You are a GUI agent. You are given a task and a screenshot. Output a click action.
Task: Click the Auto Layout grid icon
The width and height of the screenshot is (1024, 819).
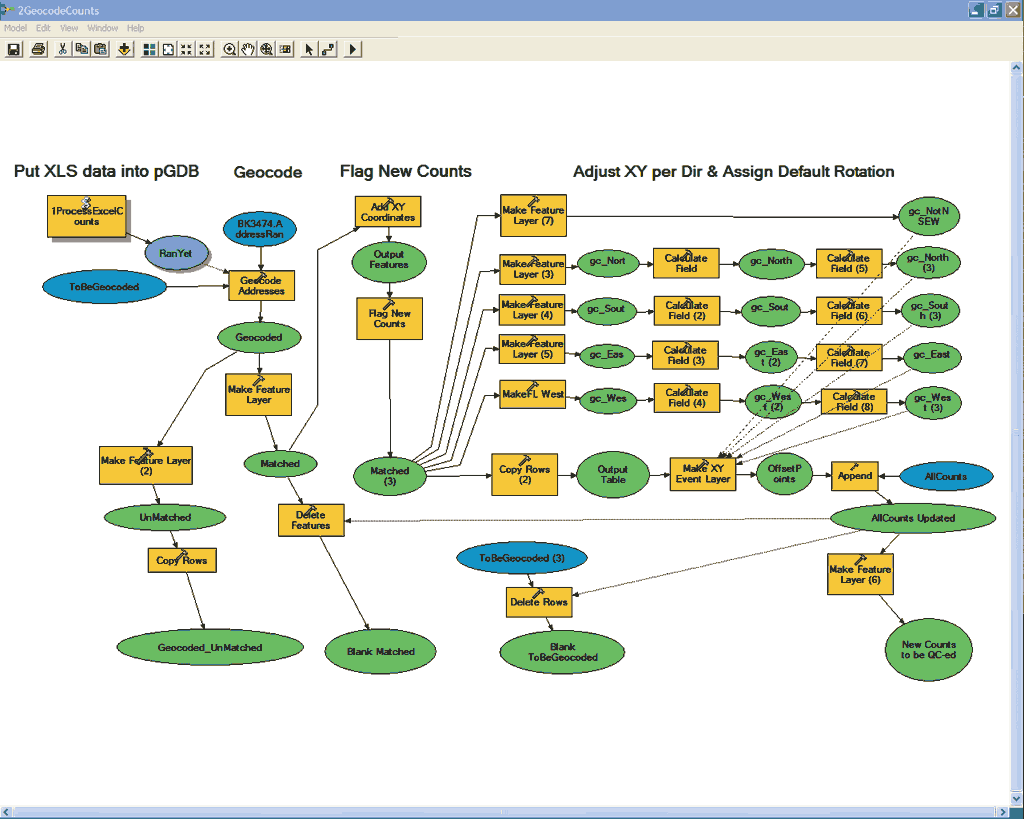(150, 49)
